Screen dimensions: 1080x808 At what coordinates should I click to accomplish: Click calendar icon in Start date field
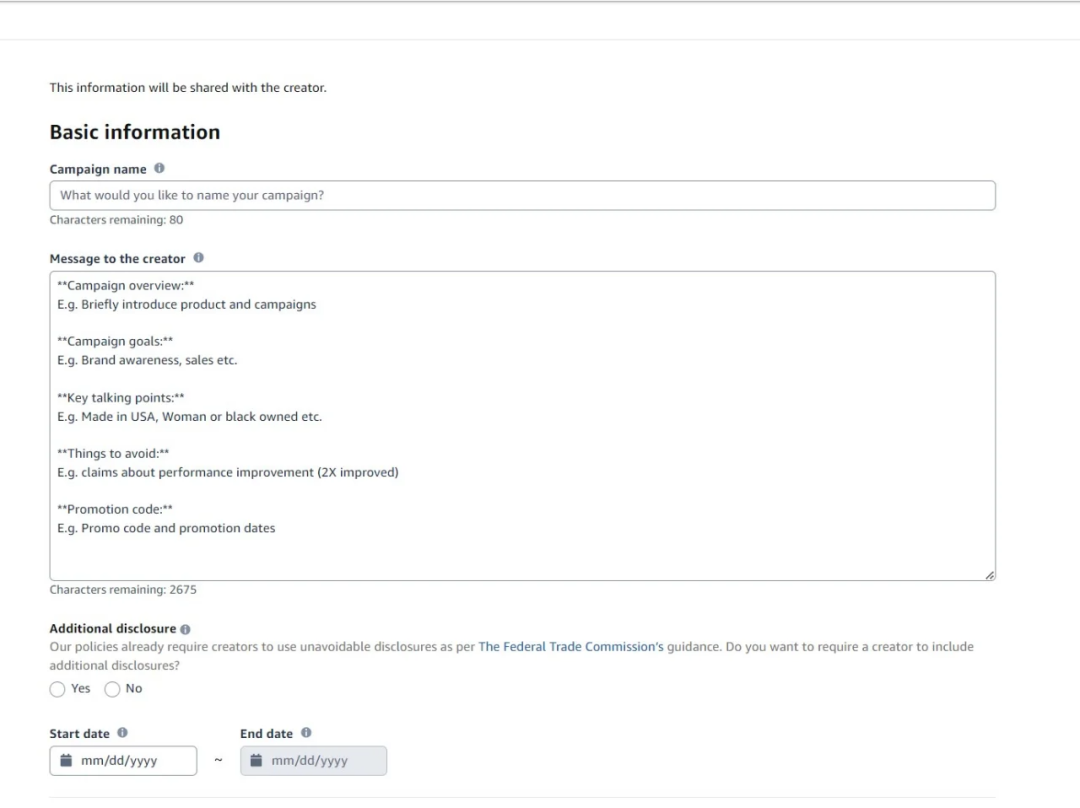coord(66,760)
